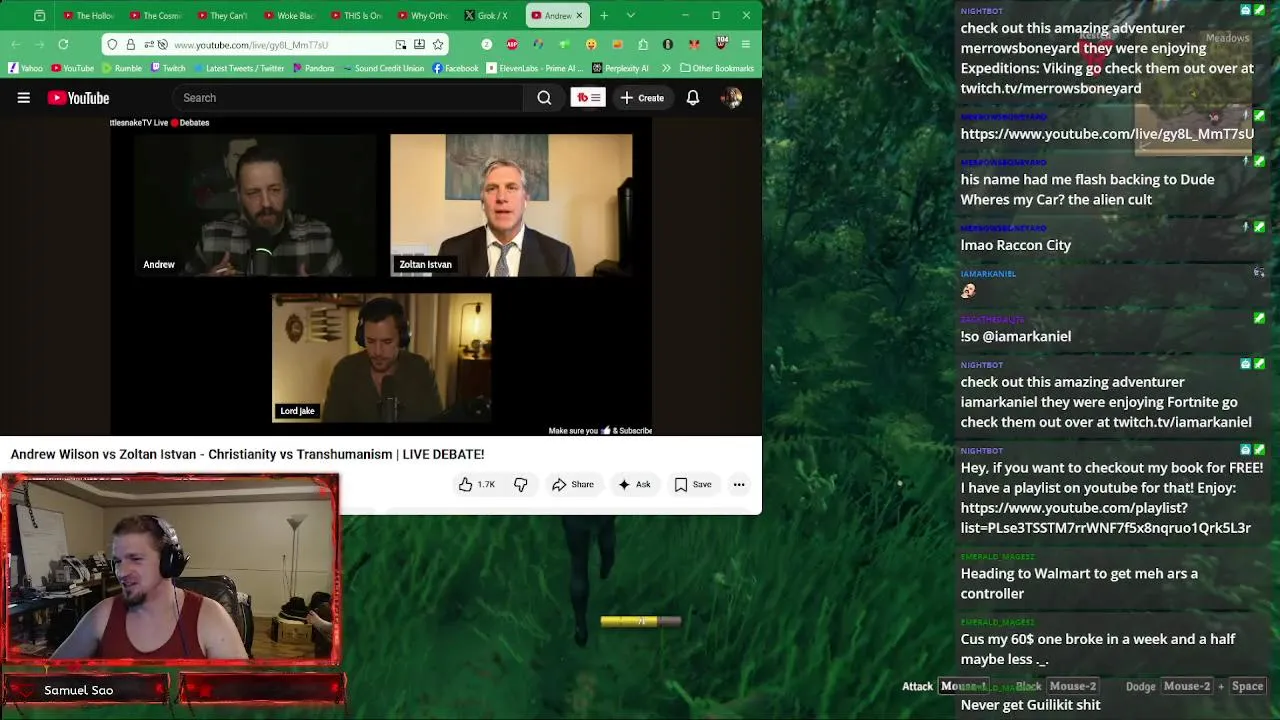Image resolution: width=1280 pixels, height=720 pixels.
Task: Switch to THIS Is On tab
Action: 355,15
